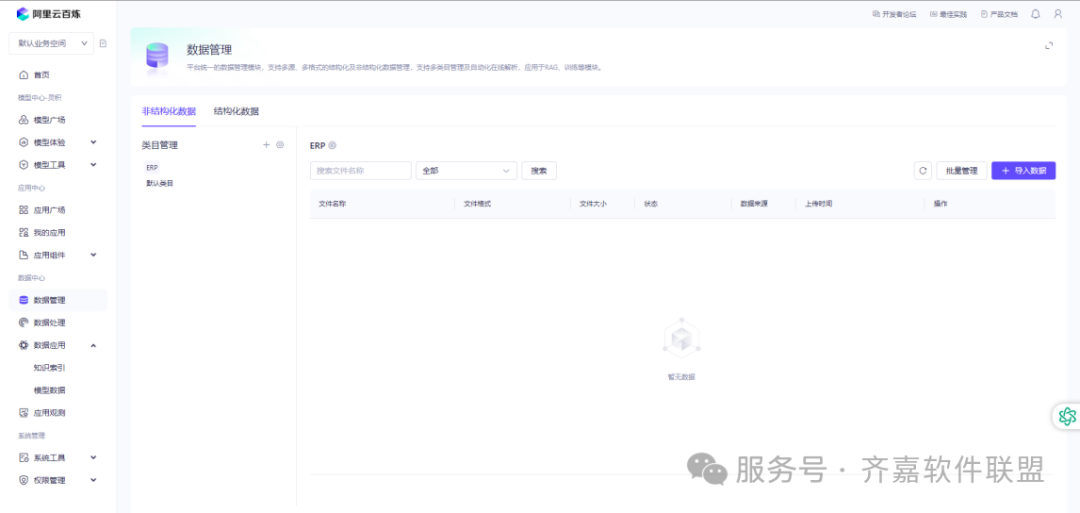The image size is (1080, 513).
Task: Click the 数据处理 icon
Action: tap(23, 322)
